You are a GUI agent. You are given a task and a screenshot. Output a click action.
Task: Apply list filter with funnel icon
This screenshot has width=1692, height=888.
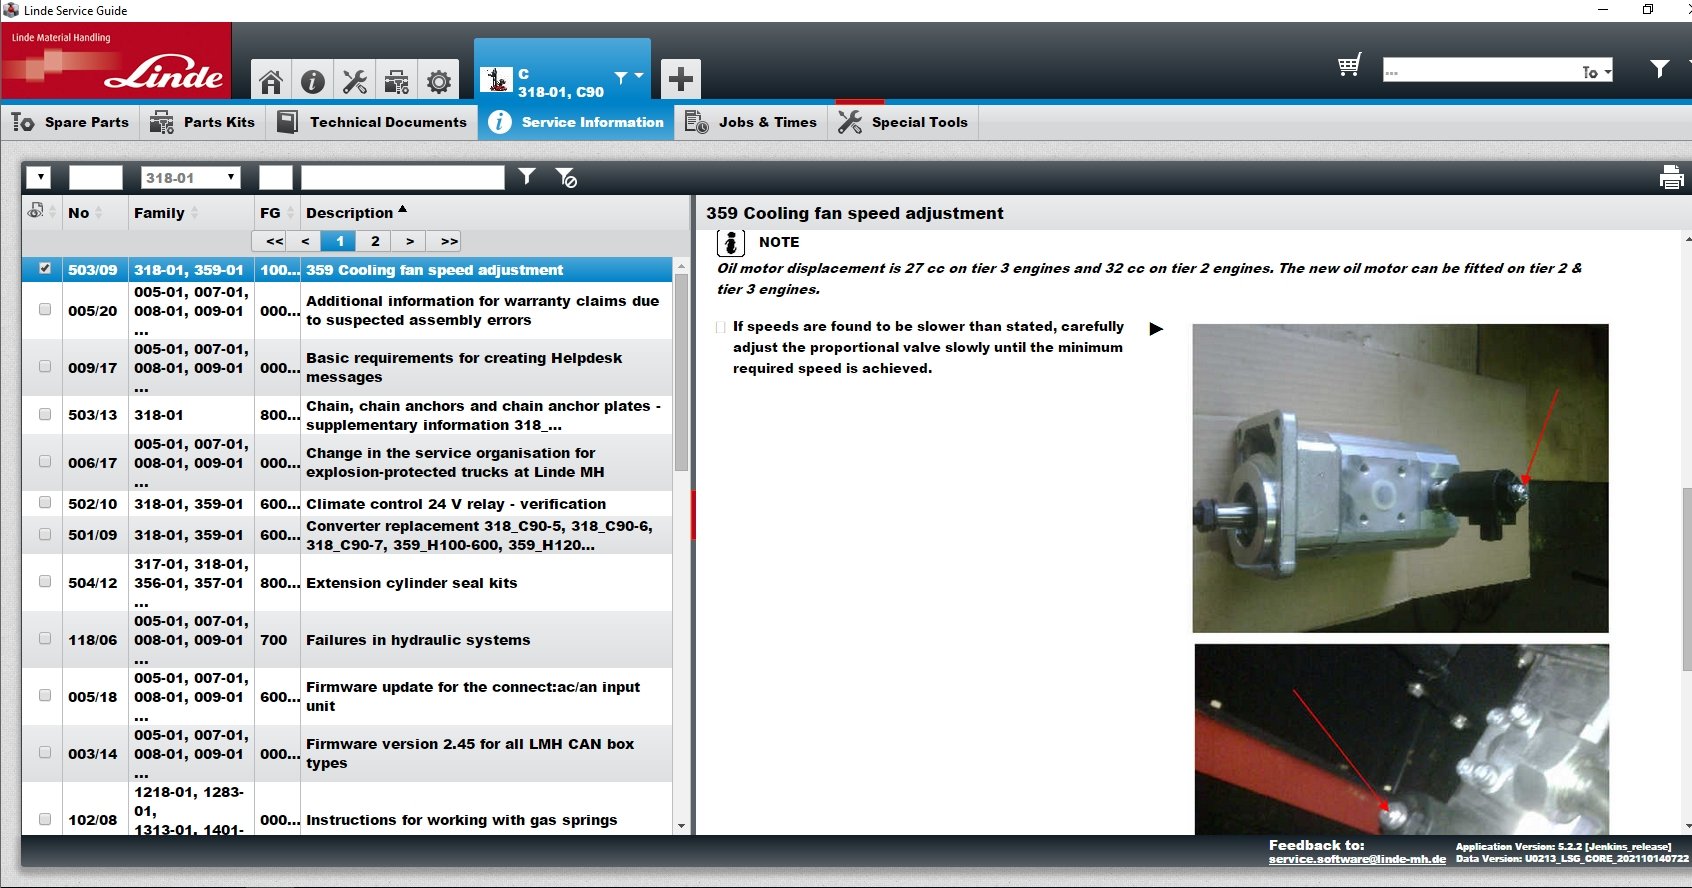tap(527, 177)
